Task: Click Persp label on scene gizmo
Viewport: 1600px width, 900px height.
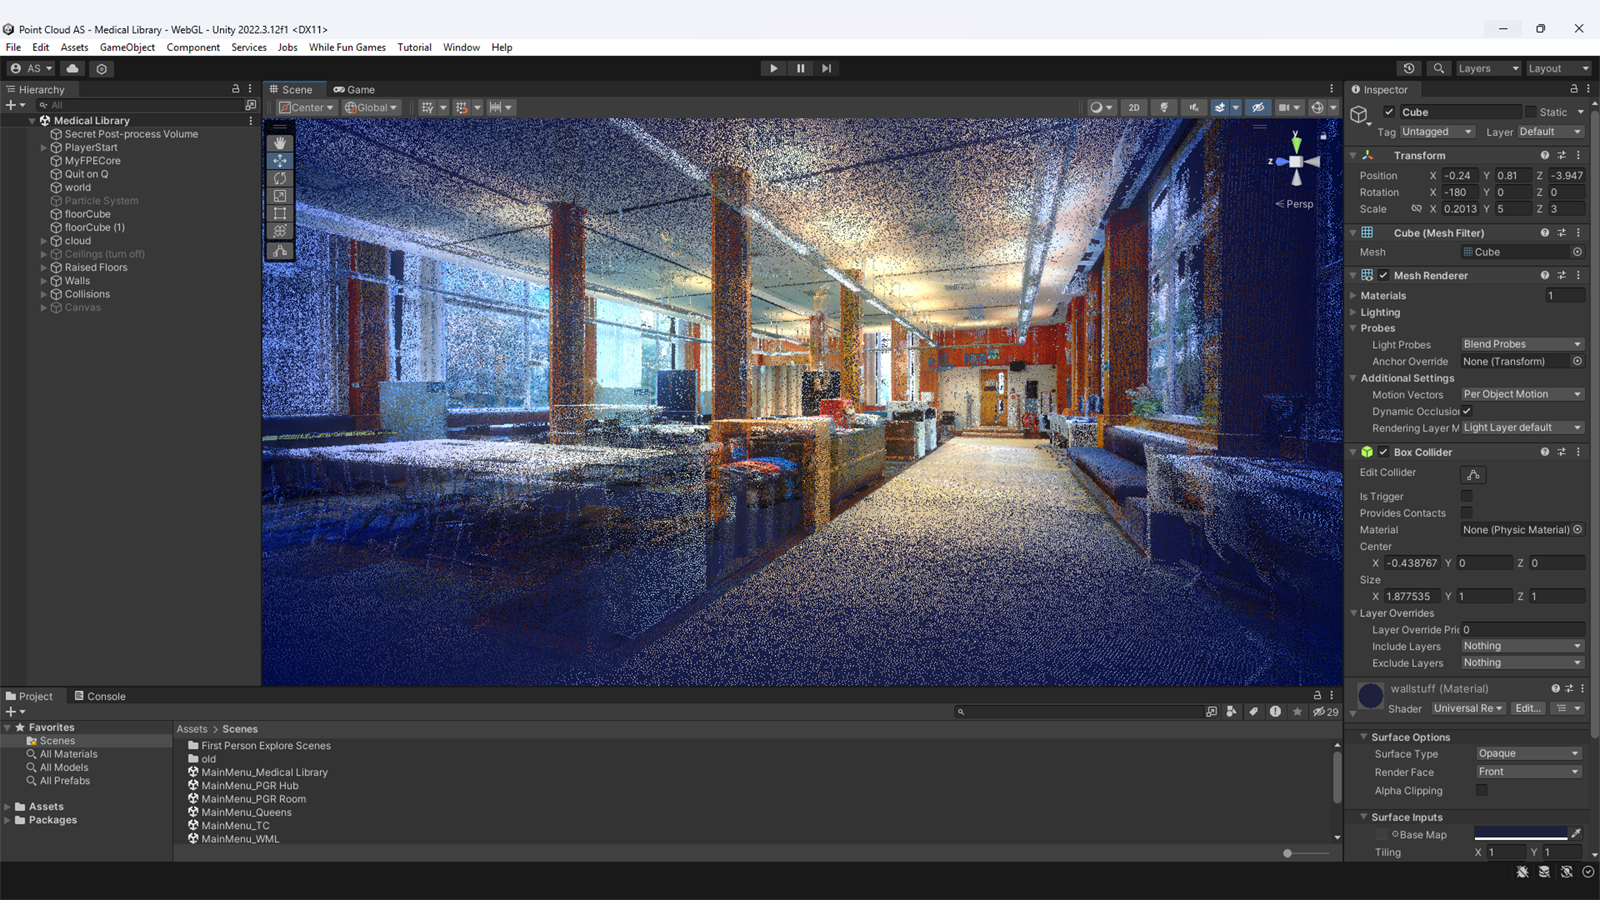Action: coord(1299,204)
